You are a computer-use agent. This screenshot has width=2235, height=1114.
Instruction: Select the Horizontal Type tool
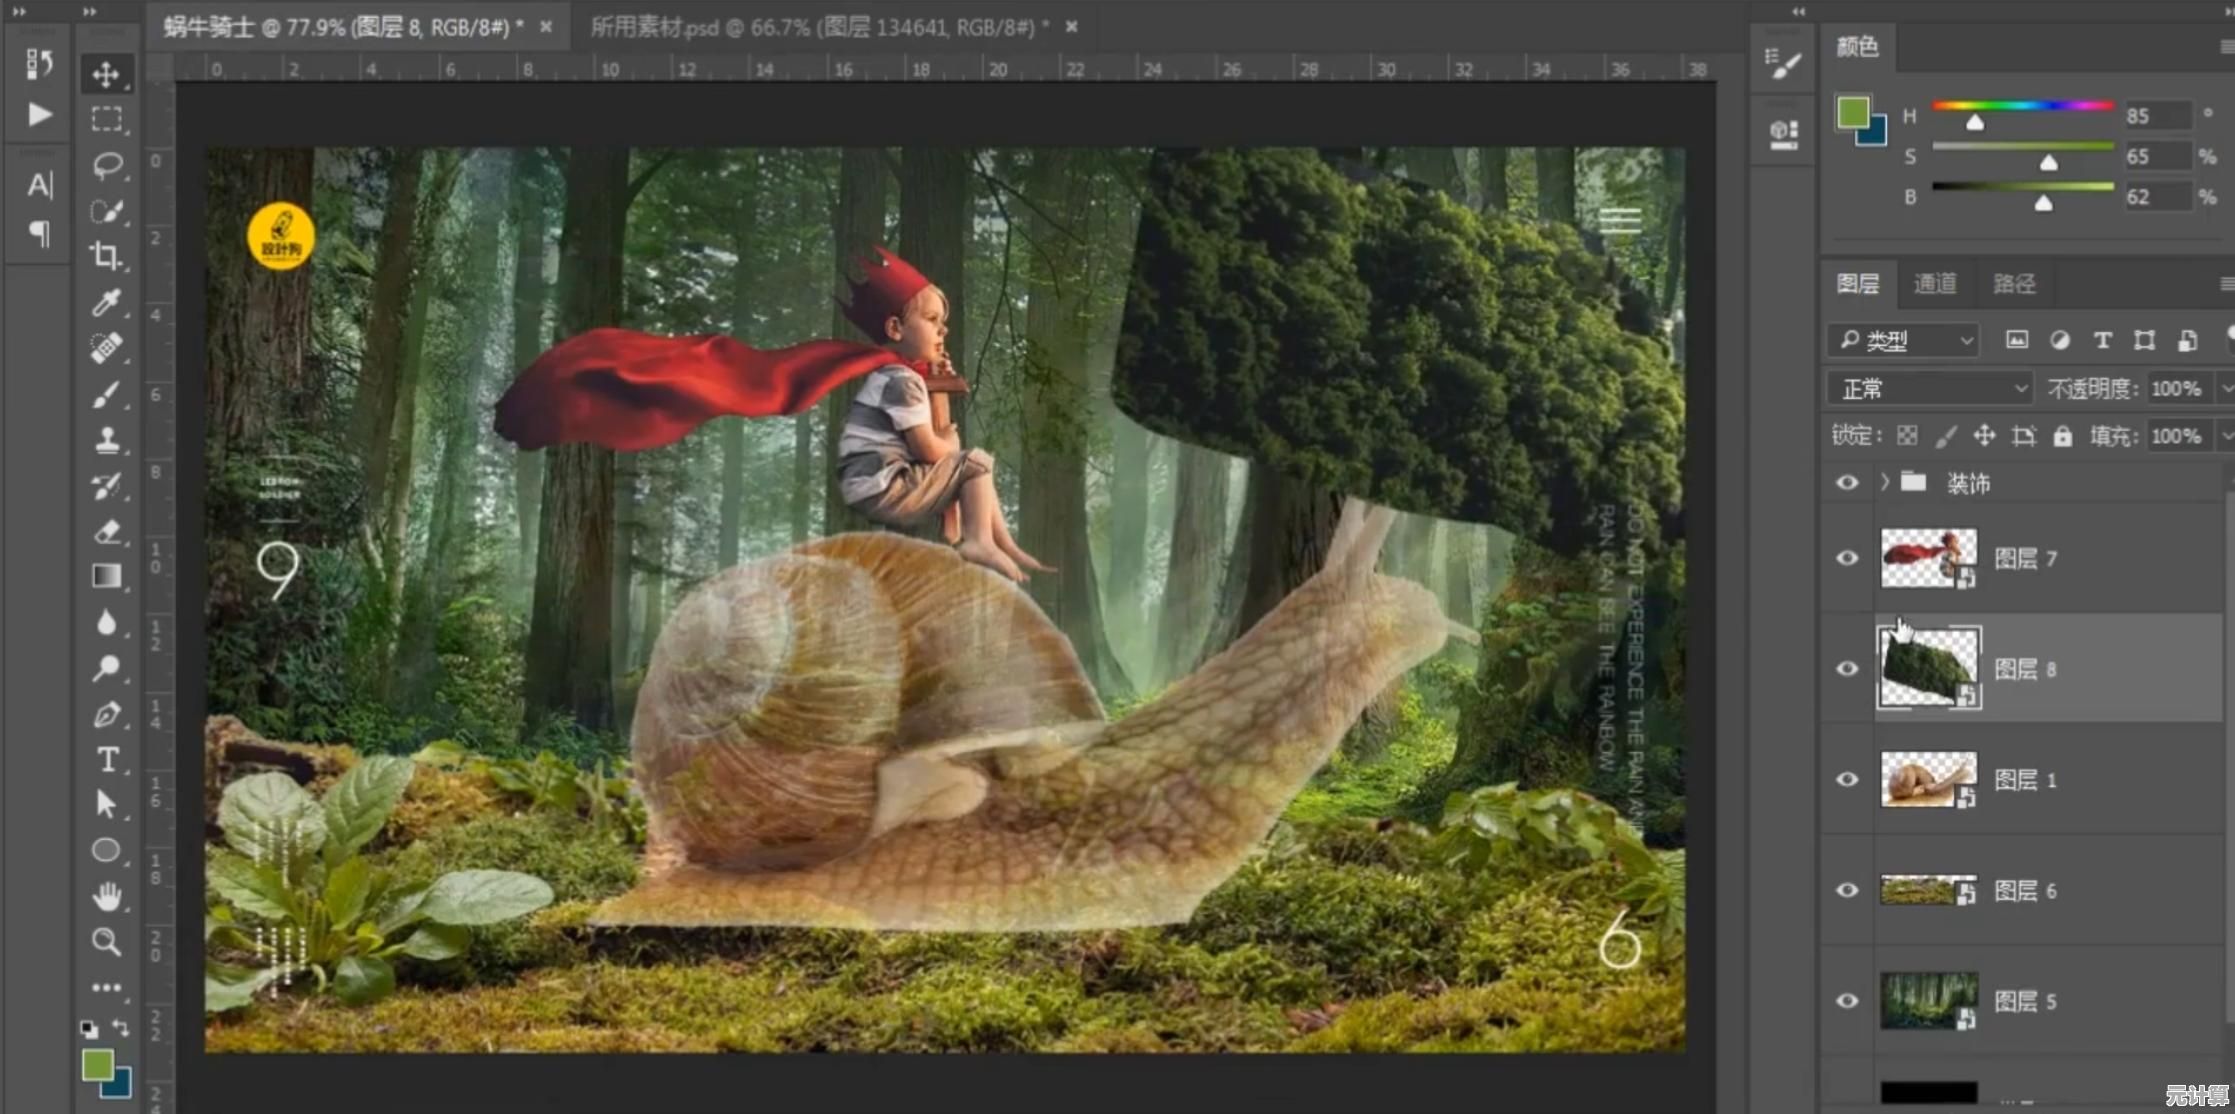click(106, 760)
